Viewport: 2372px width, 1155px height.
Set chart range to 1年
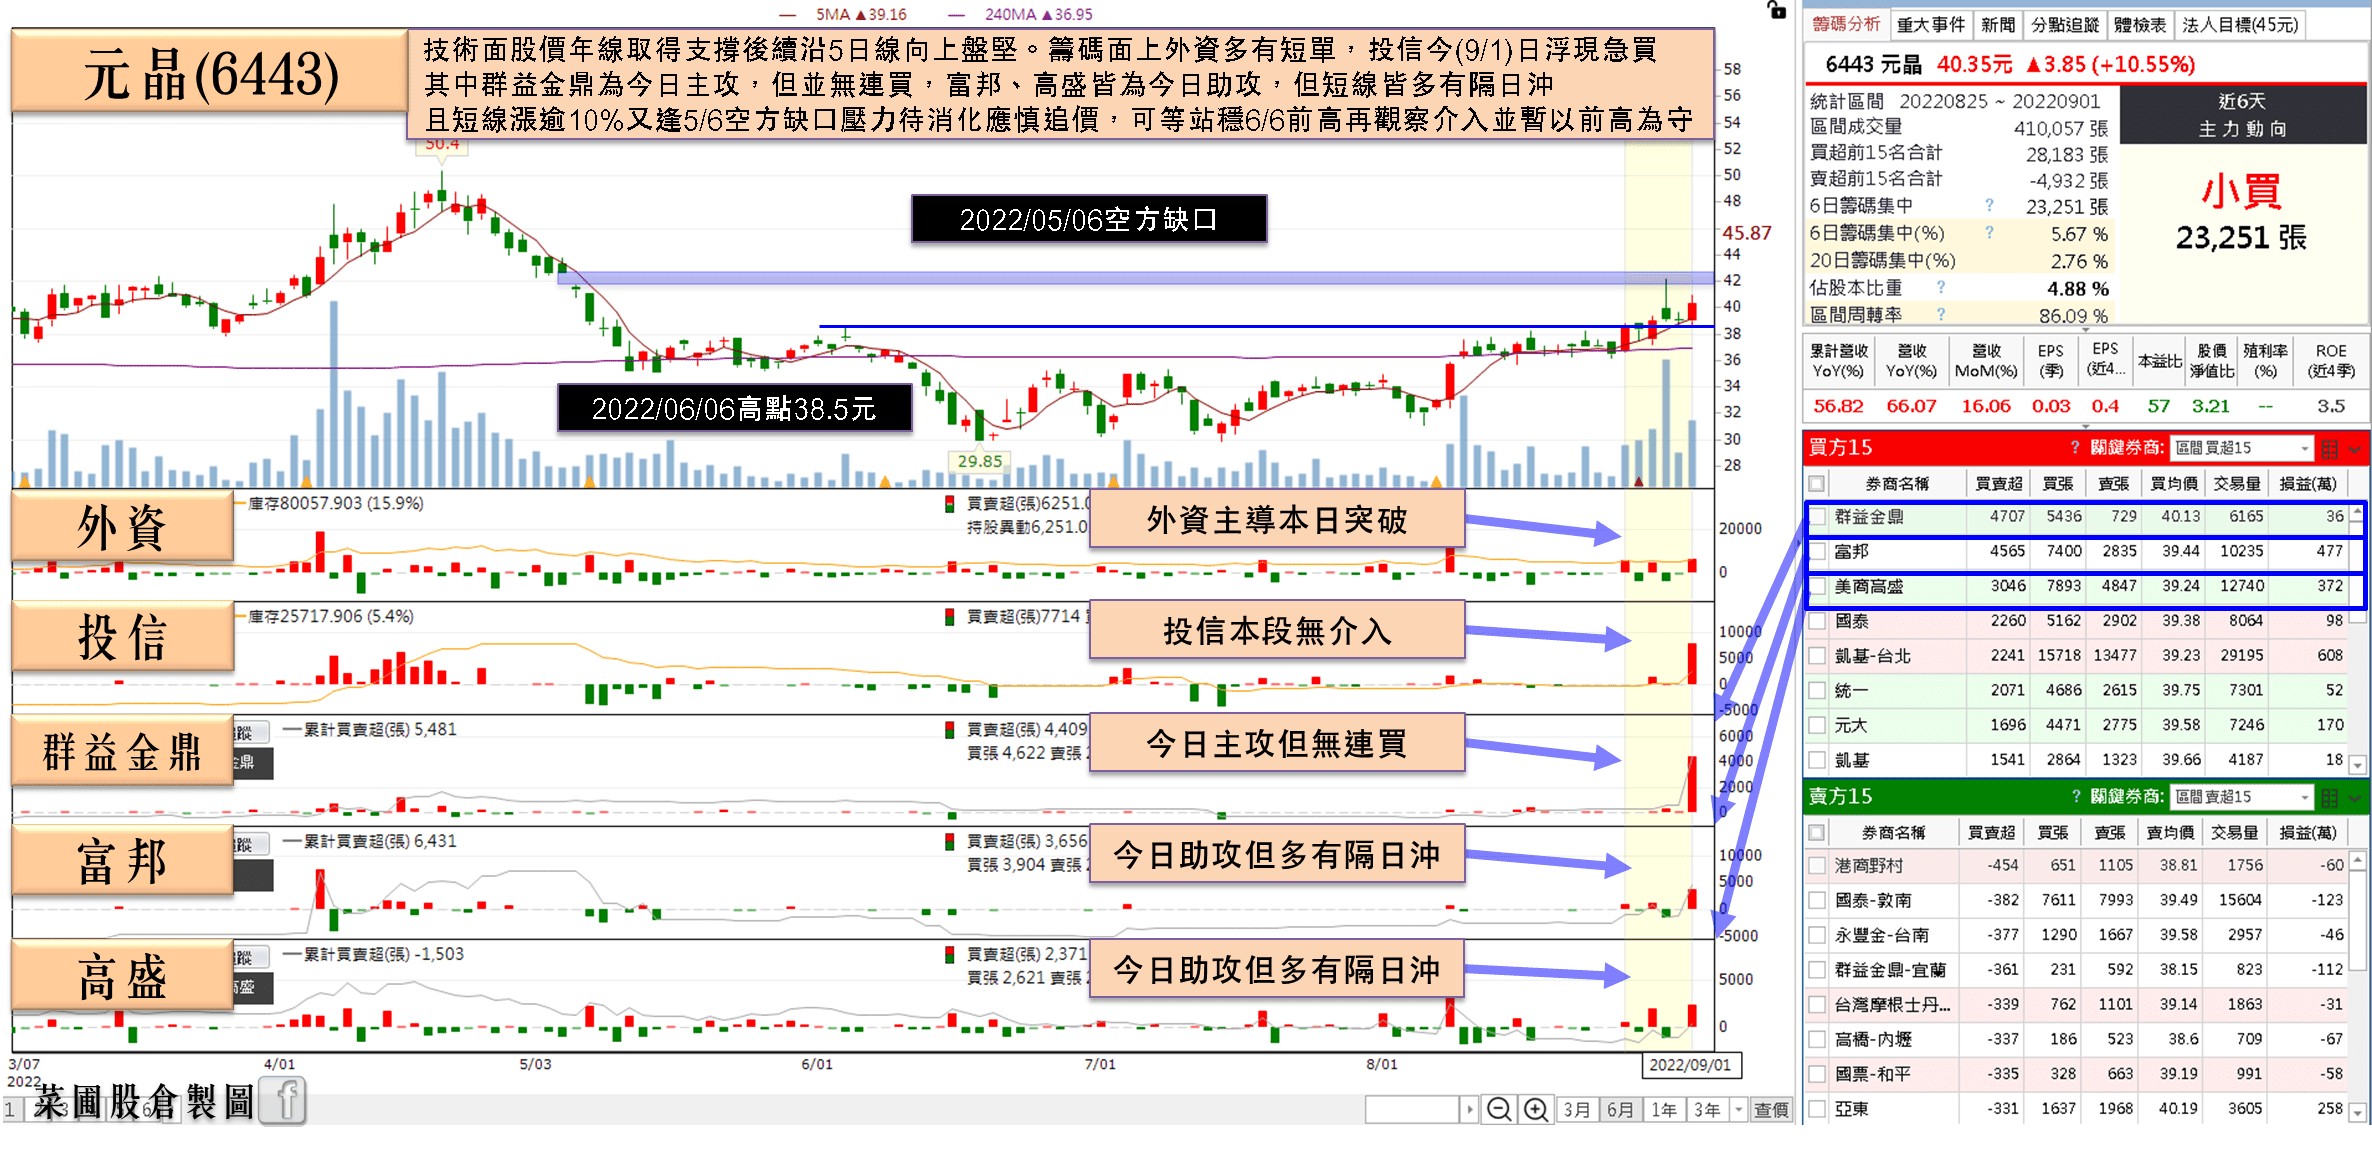pyautogui.click(x=1663, y=1109)
